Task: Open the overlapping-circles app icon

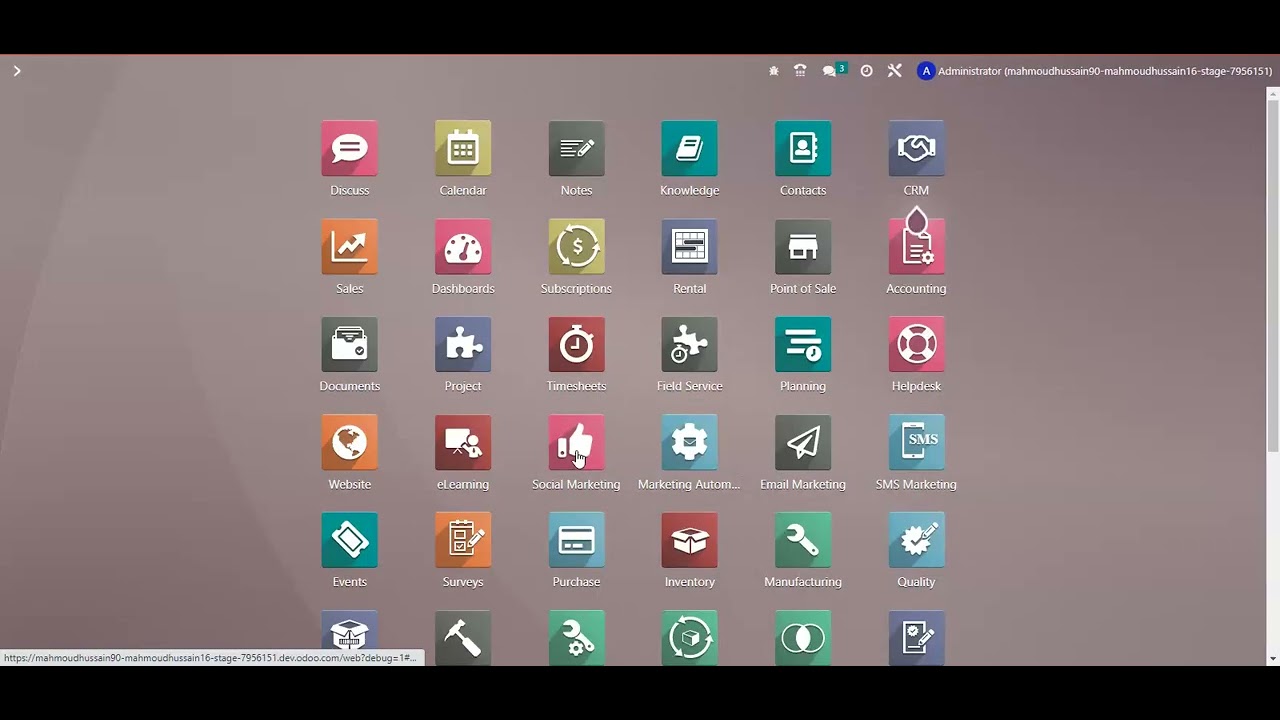Action: (x=803, y=638)
